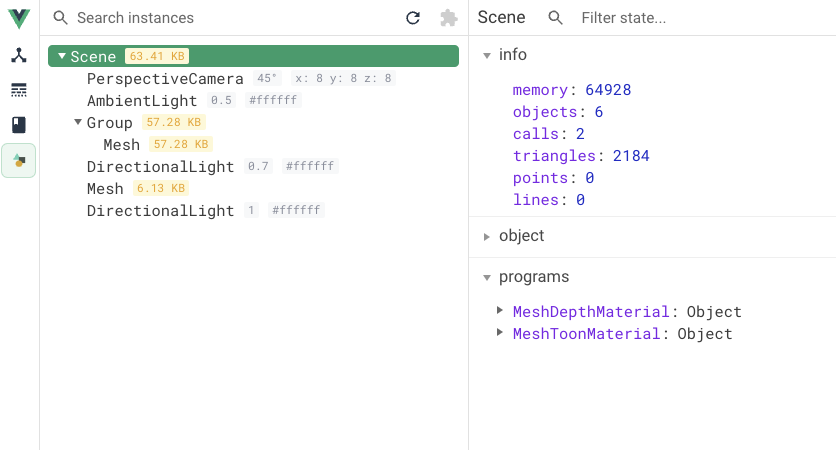The height and width of the screenshot is (450, 836).
Task: Collapse the Scene tree node
Action: [x=62, y=57]
